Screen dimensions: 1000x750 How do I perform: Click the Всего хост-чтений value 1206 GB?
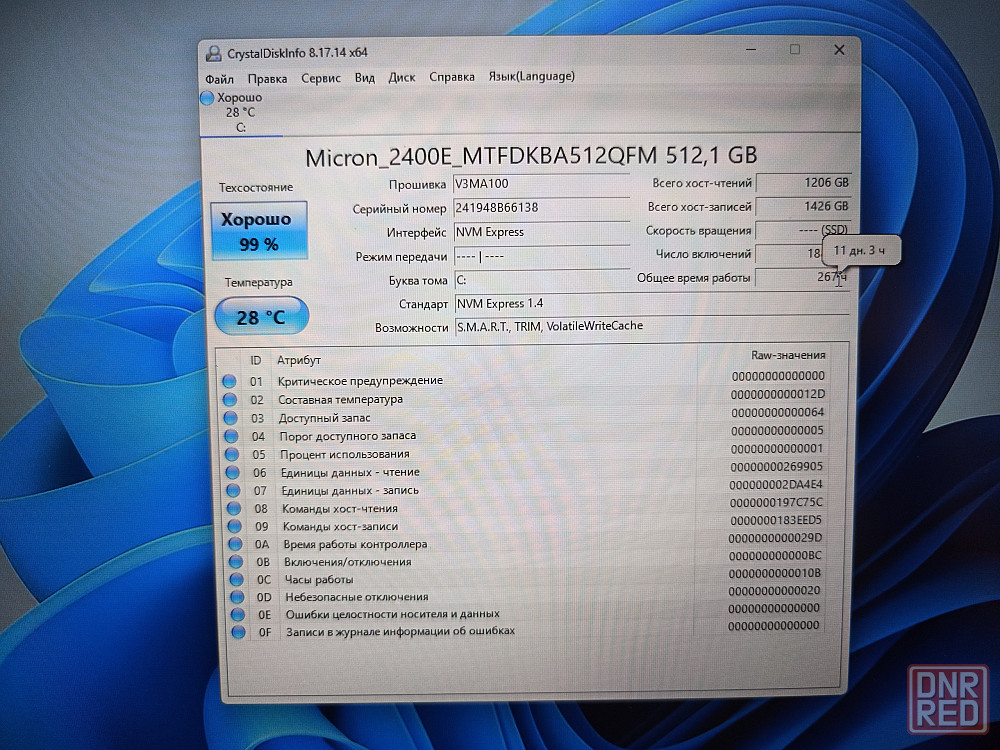(804, 182)
